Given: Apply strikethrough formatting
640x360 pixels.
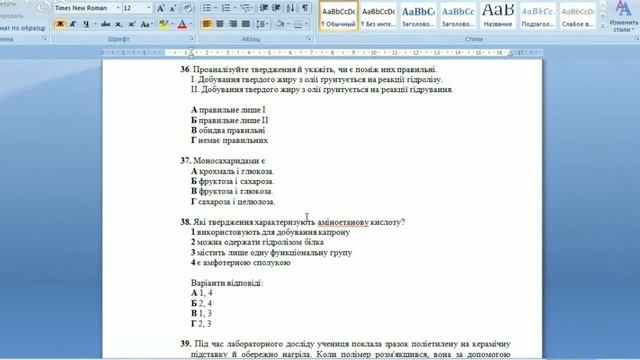Looking at the screenshot, I should (x=105, y=24).
